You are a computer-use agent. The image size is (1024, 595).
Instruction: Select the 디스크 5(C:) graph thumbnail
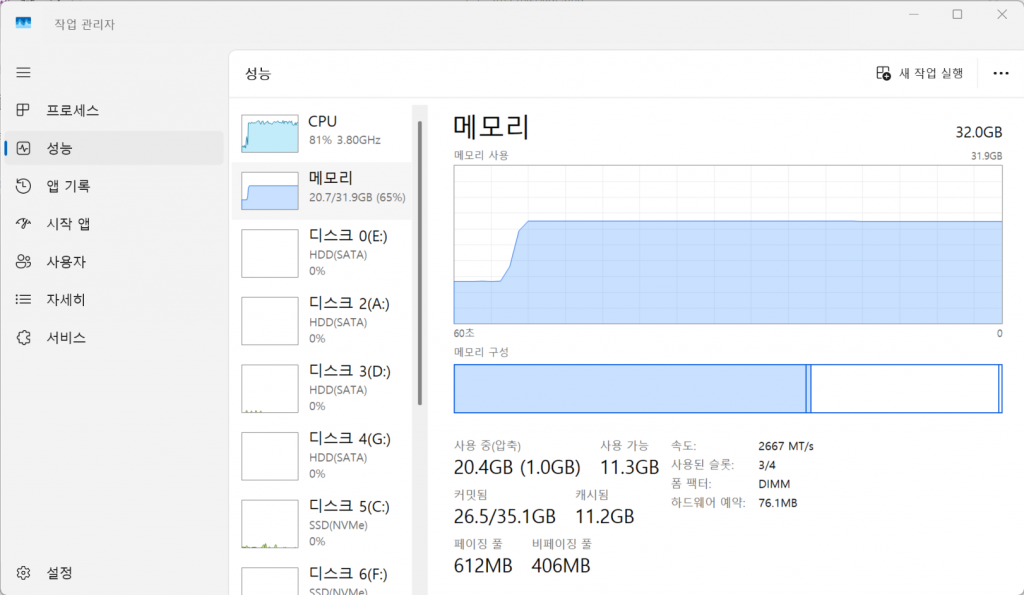pos(270,524)
